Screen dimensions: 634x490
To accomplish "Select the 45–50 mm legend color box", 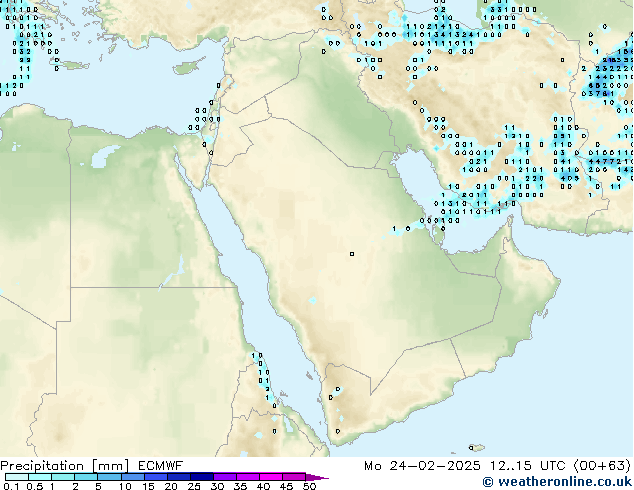I will [x=294, y=477].
